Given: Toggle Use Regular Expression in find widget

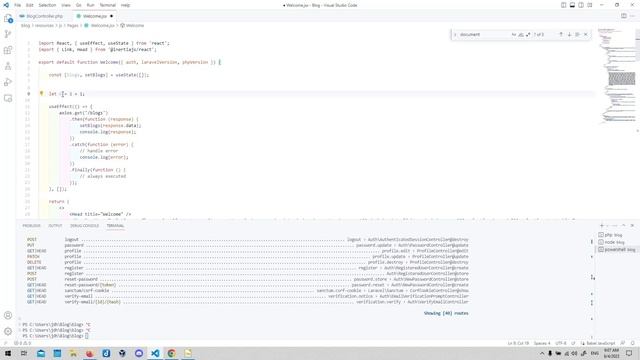Looking at the screenshot, I should click(528, 35).
